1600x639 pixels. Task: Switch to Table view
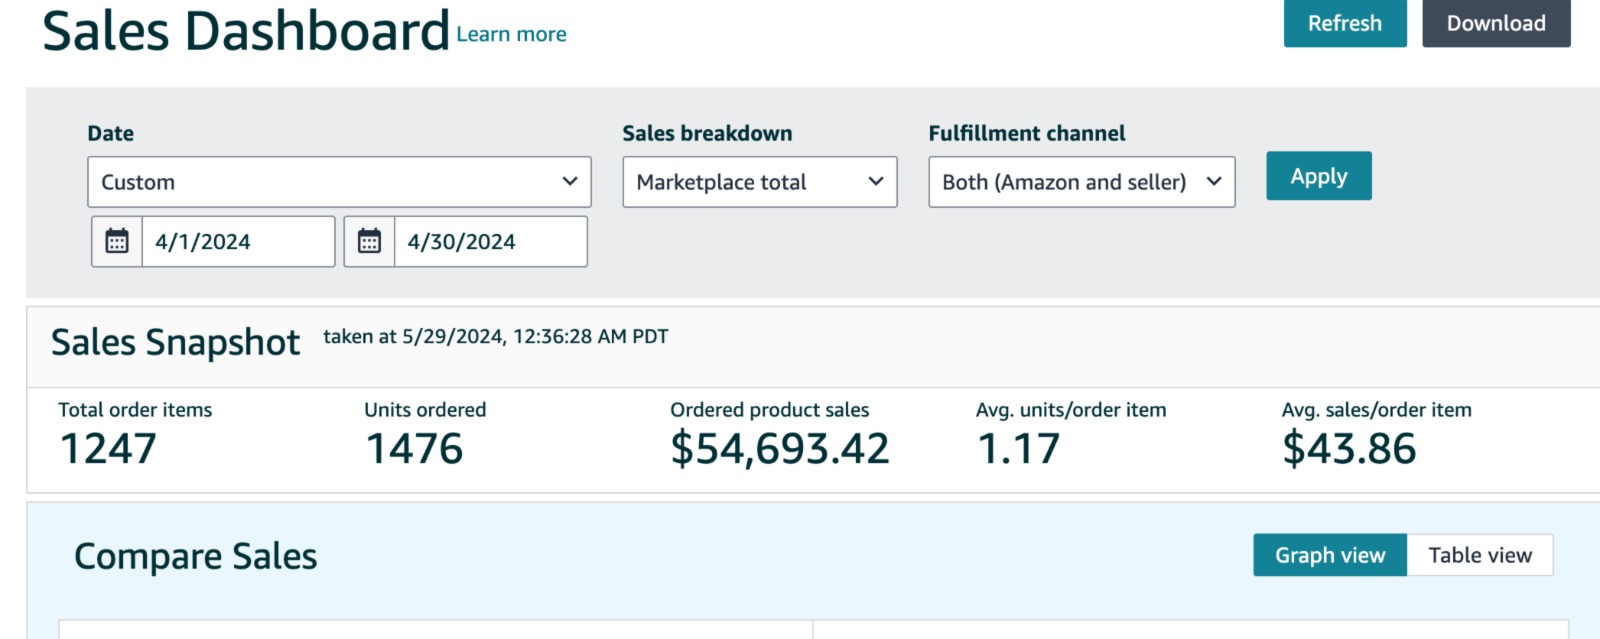(x=1479, y=555)
